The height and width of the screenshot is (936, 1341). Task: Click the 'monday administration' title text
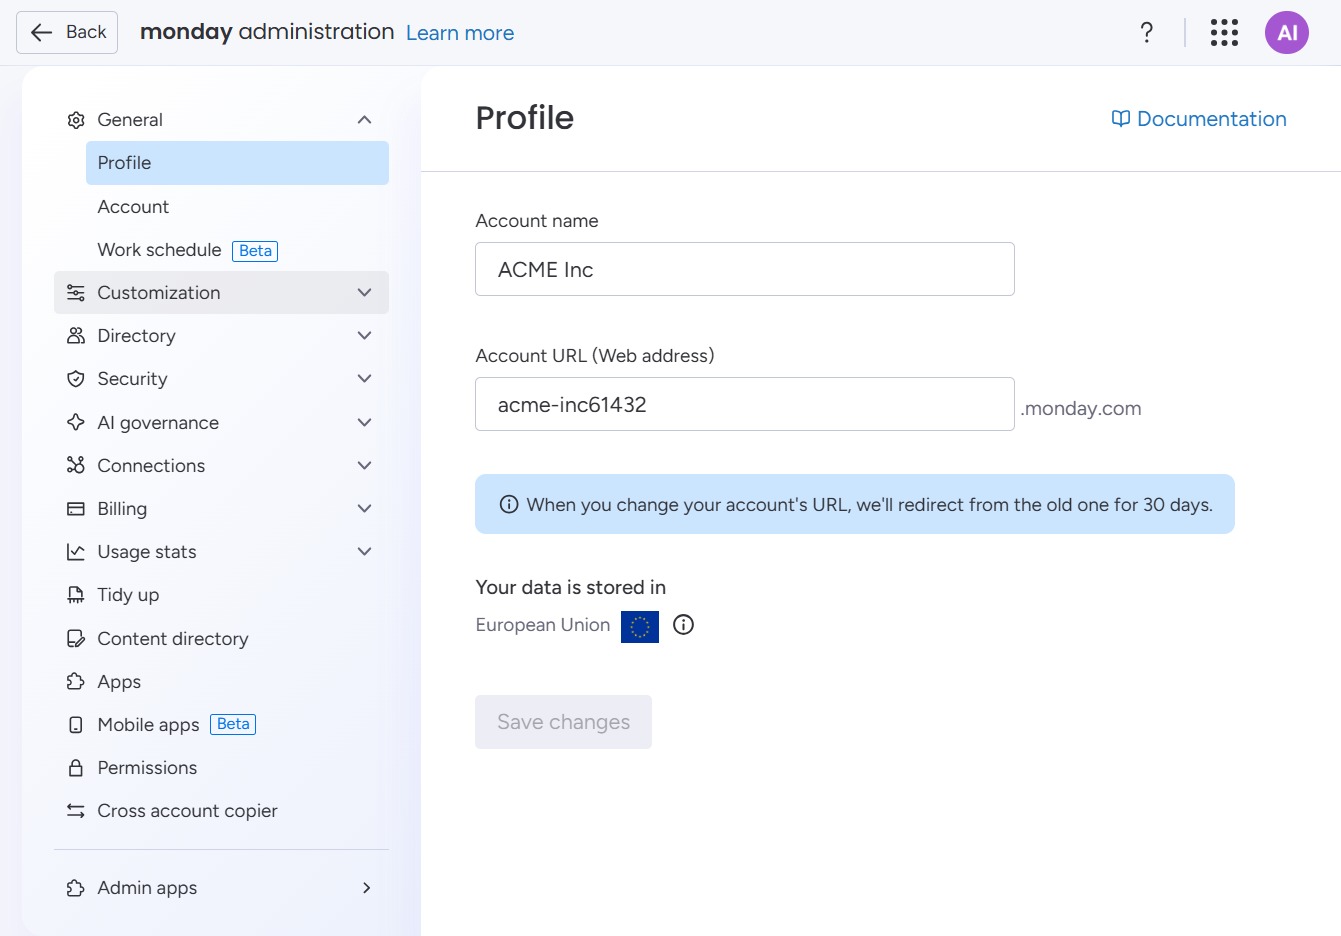point(267,32)
